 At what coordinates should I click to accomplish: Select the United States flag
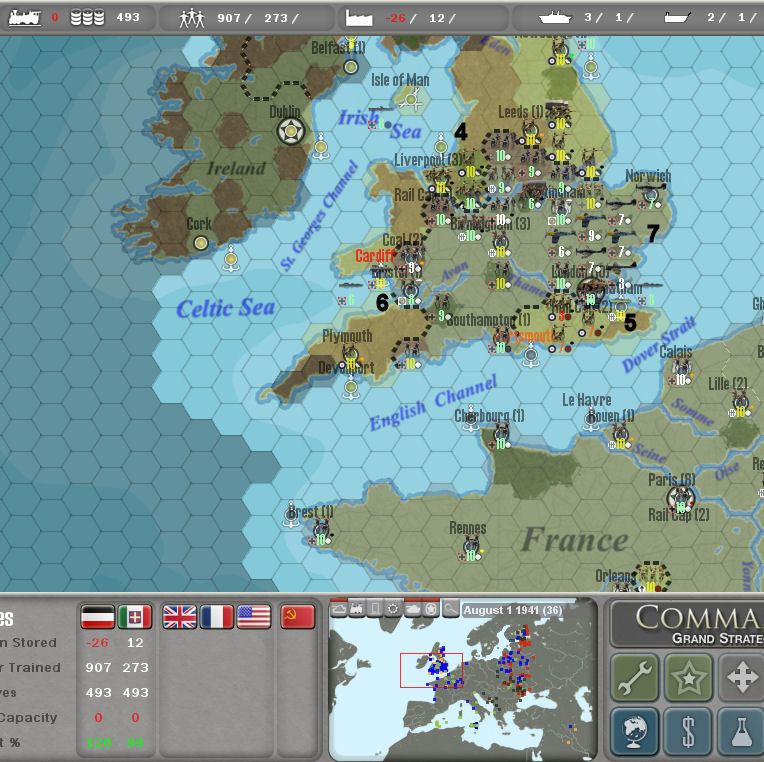254,617
